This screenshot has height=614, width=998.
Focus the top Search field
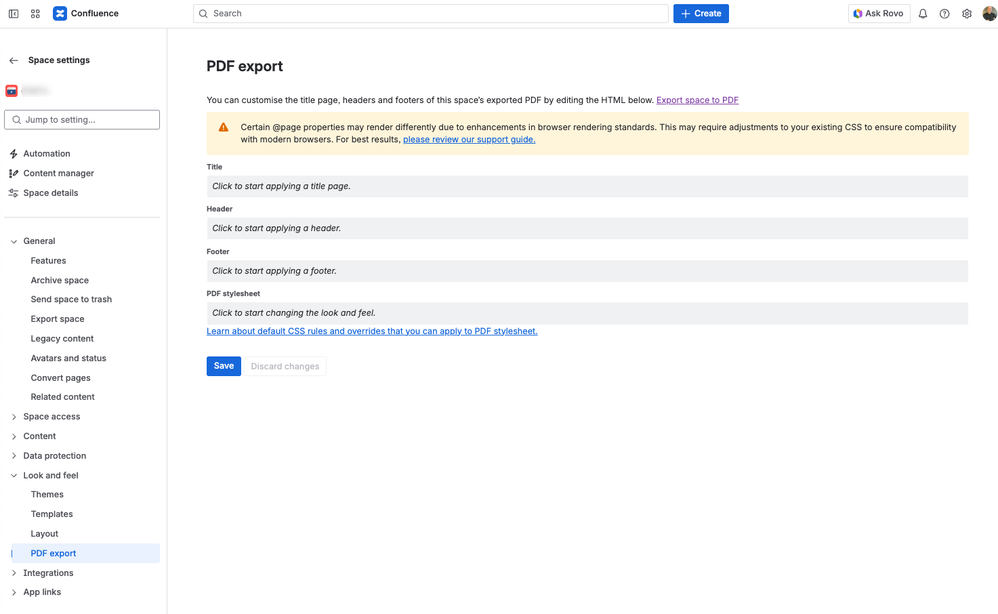point(431,13)
